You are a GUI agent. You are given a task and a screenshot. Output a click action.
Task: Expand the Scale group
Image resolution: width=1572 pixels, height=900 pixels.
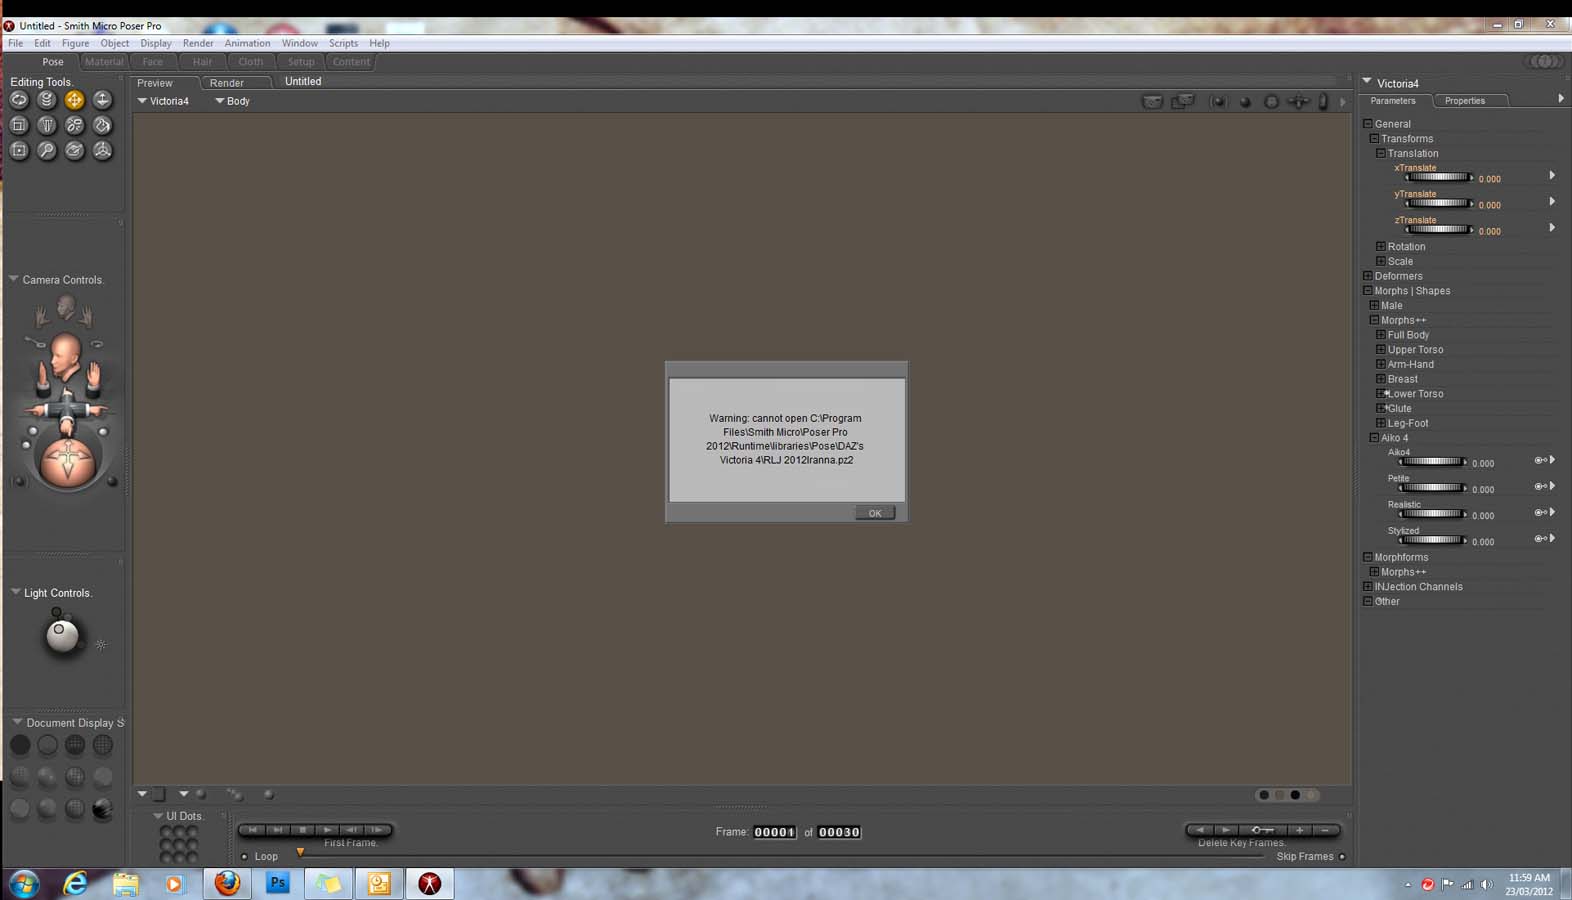coord(1381,261)
